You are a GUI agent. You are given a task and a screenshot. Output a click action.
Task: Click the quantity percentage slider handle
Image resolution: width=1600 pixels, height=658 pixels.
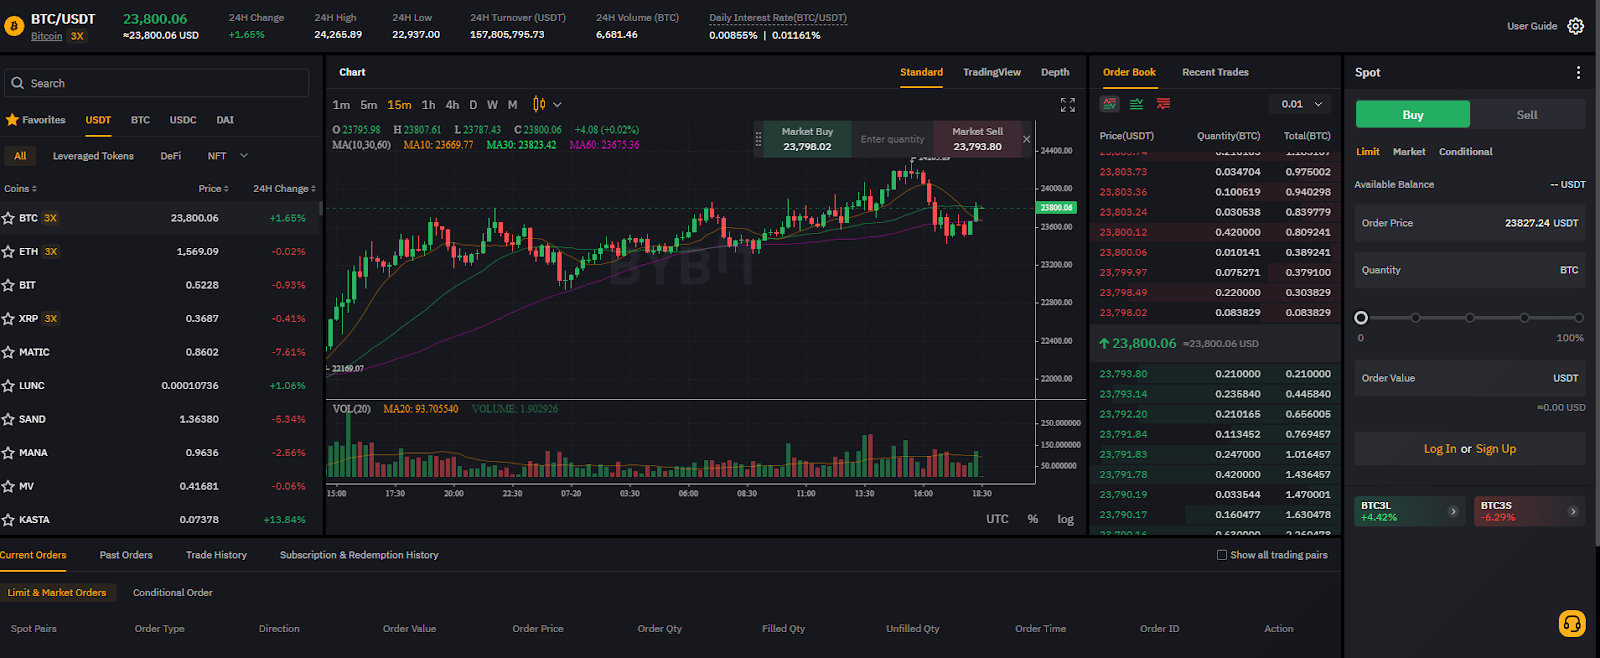[1361, 318]
